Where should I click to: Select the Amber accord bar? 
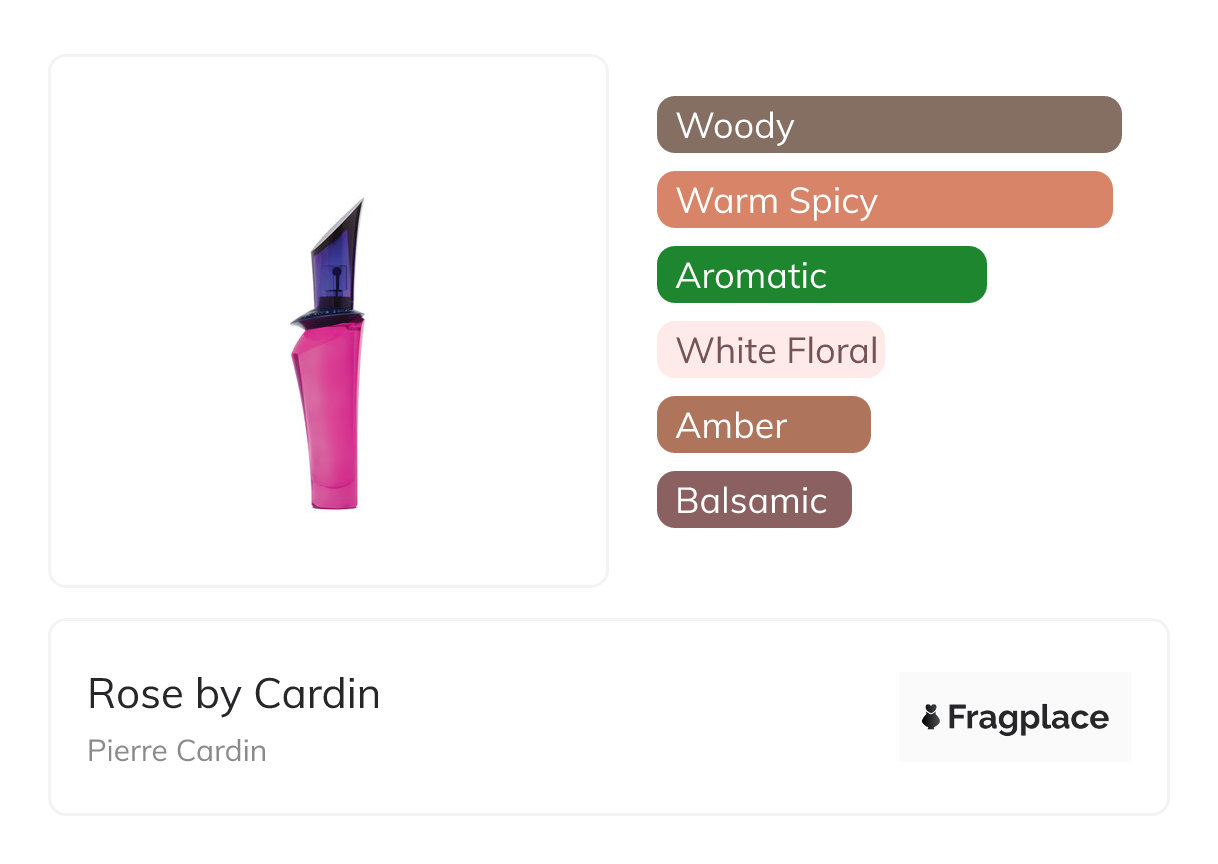763,425
